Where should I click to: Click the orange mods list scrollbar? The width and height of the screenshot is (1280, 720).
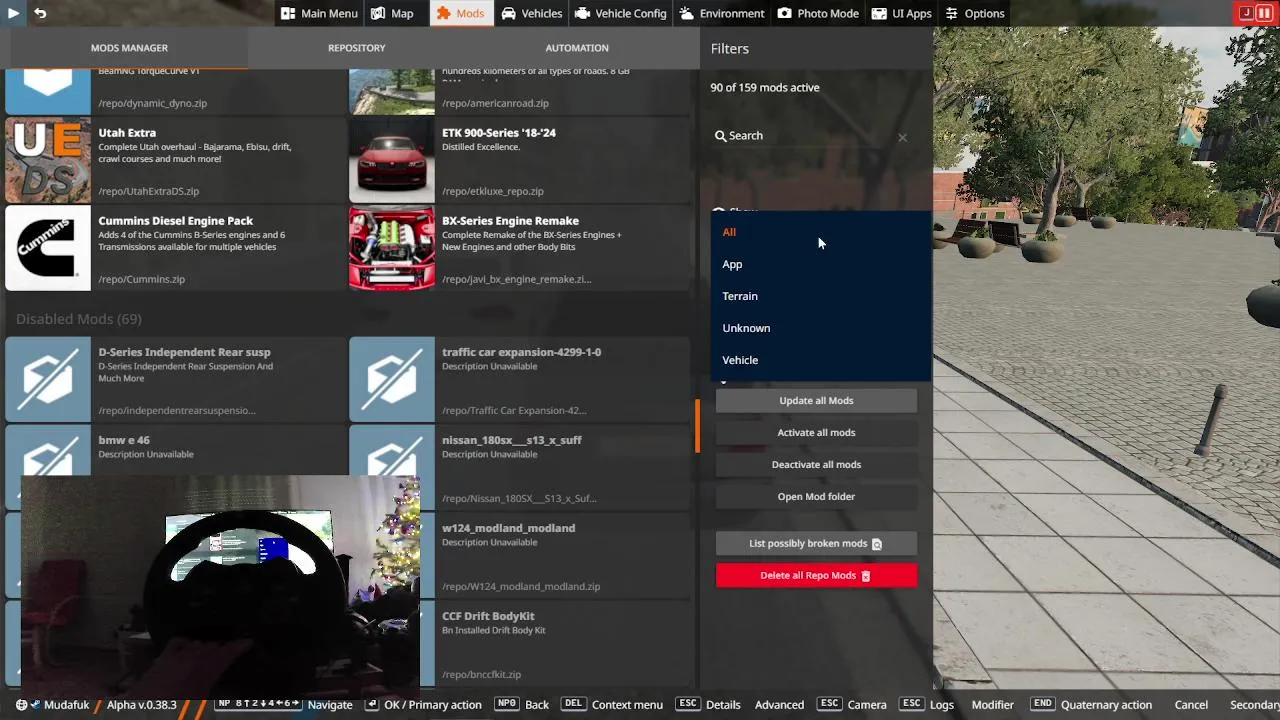[698, 426]
